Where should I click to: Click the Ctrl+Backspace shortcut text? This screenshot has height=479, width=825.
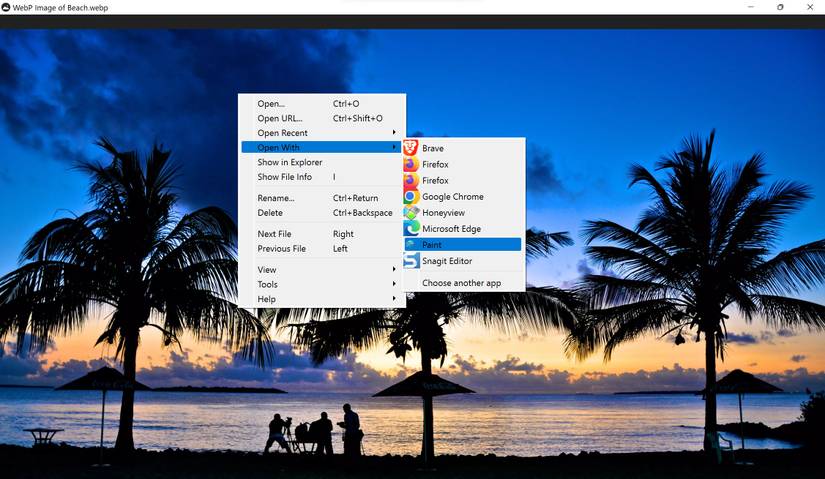[363, 213]
